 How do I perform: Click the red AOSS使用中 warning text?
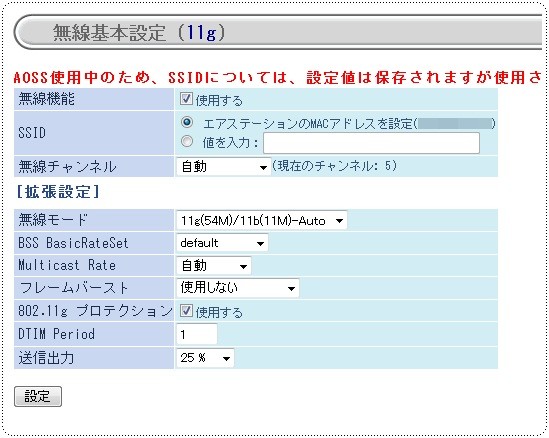pyautogui.click(x=277, y=77)
